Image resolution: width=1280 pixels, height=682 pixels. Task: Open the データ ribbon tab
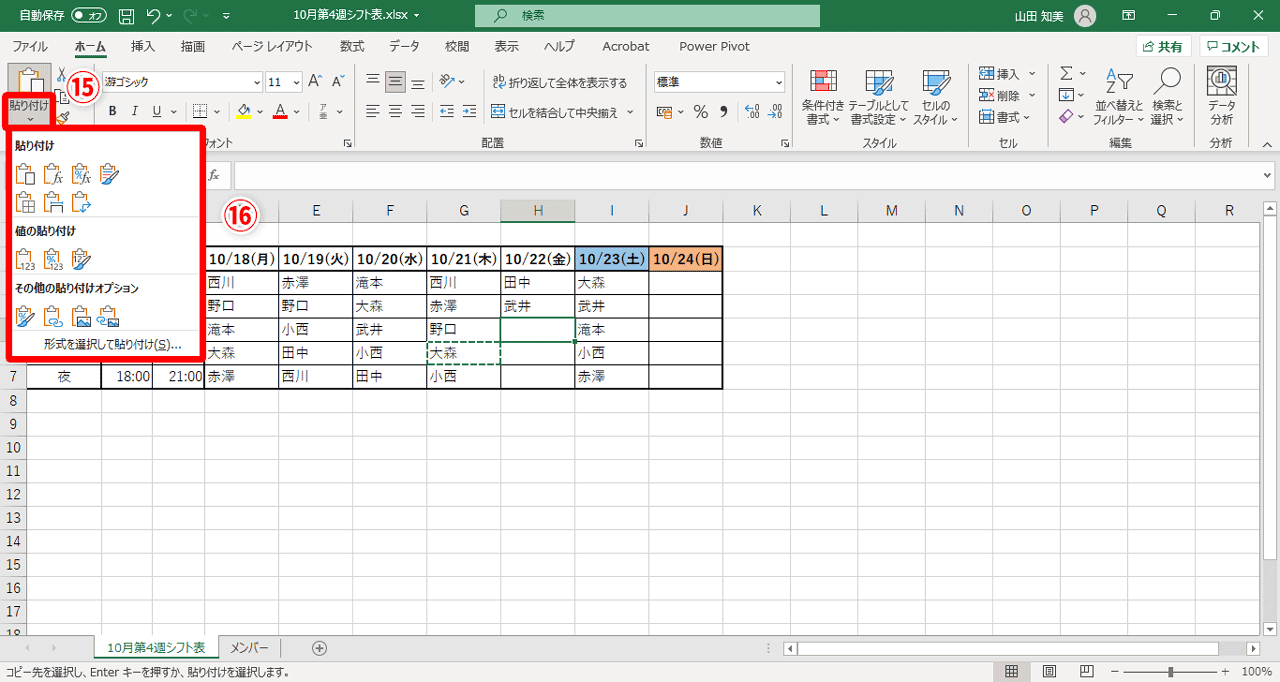click(x=404, y=46)
